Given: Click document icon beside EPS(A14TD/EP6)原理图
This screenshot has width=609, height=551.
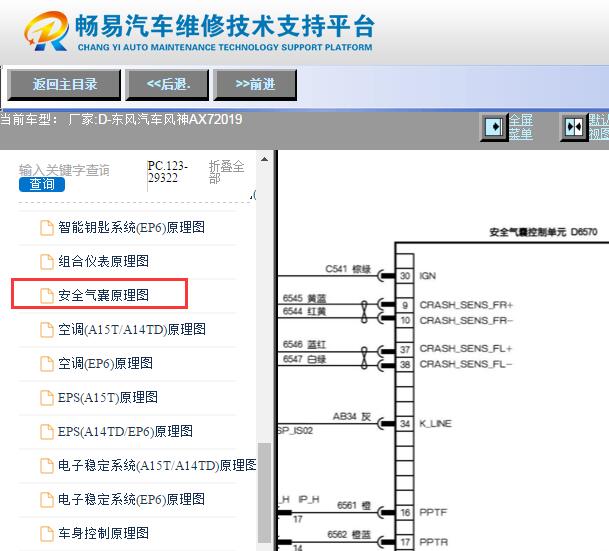Looking at the screenshot, I should point(47,431).
